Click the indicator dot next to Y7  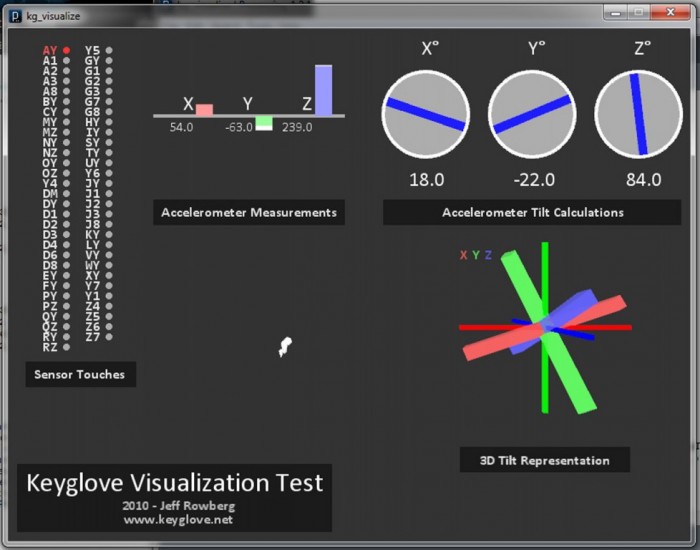pos(109,286)
